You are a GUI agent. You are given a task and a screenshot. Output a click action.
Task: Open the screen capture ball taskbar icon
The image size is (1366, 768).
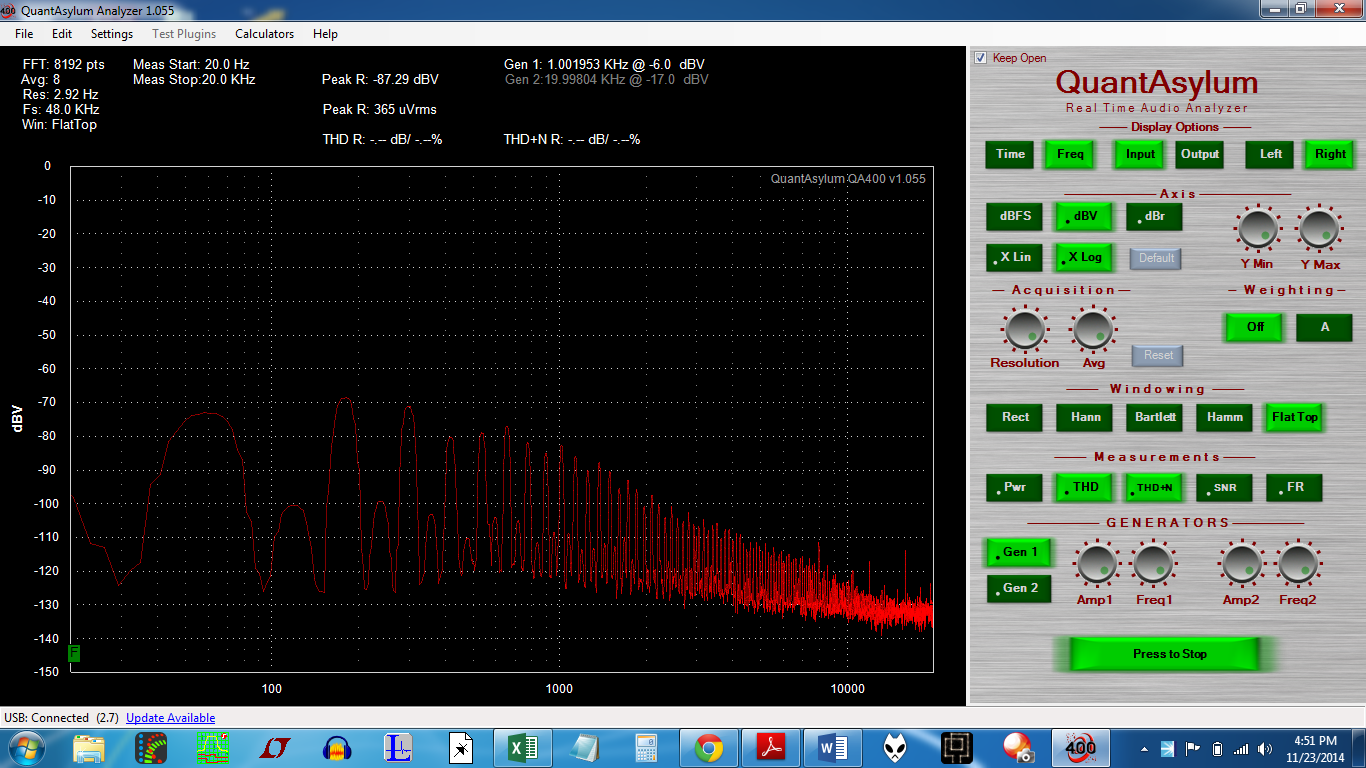[x=1018, y=747]
